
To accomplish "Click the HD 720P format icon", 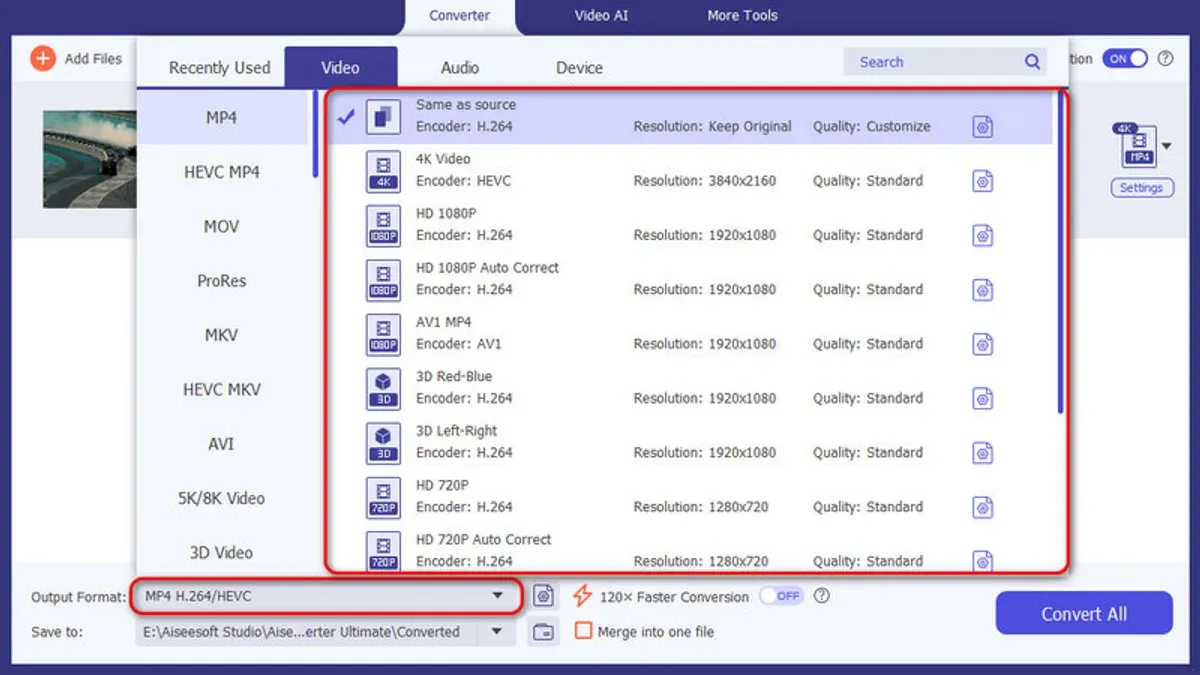I will coord(383,497).
